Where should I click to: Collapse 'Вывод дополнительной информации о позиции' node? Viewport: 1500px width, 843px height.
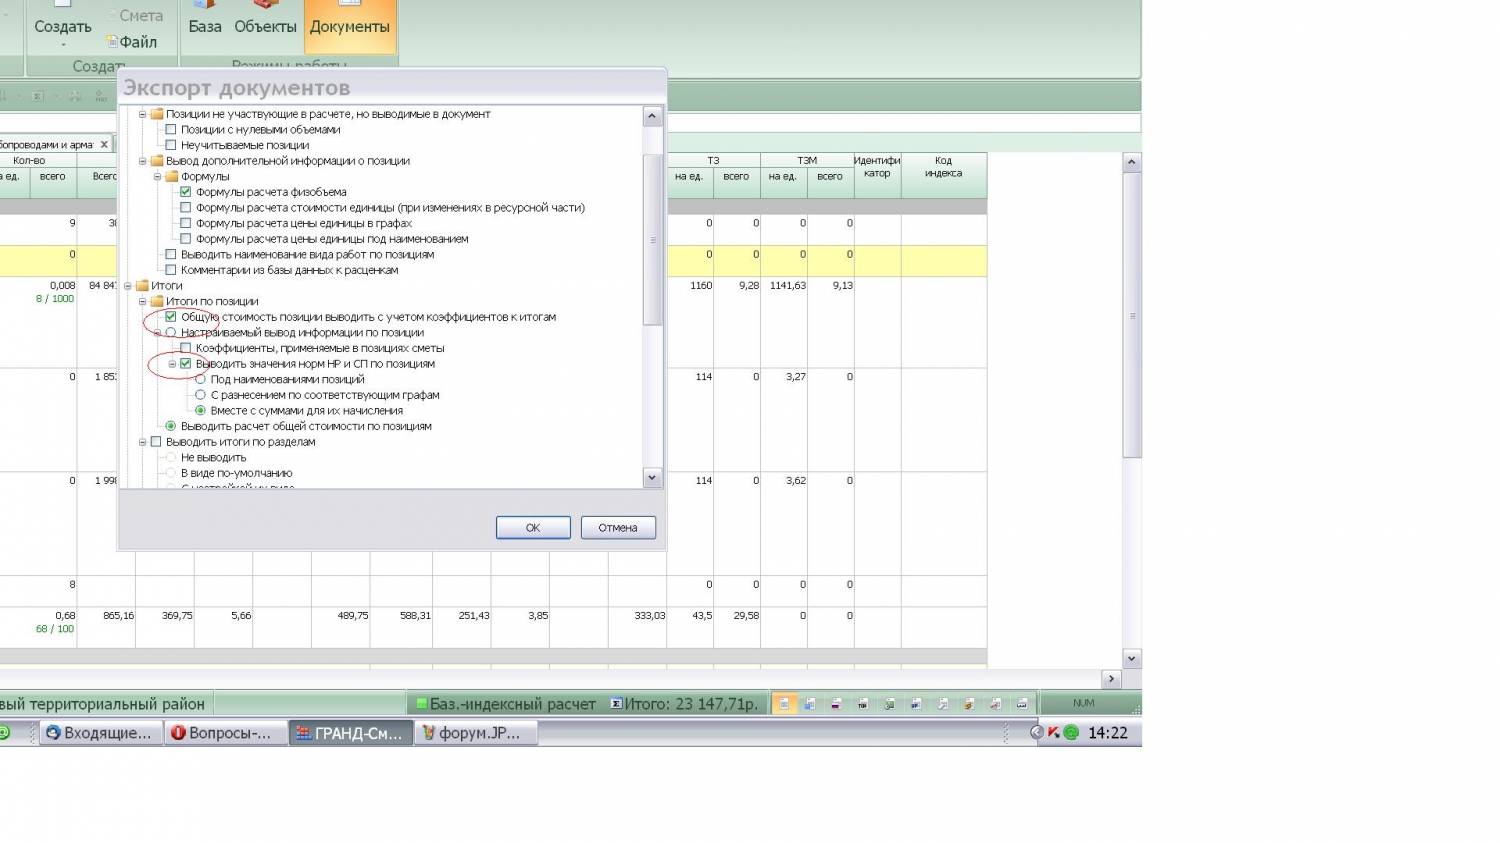[143, 161]
